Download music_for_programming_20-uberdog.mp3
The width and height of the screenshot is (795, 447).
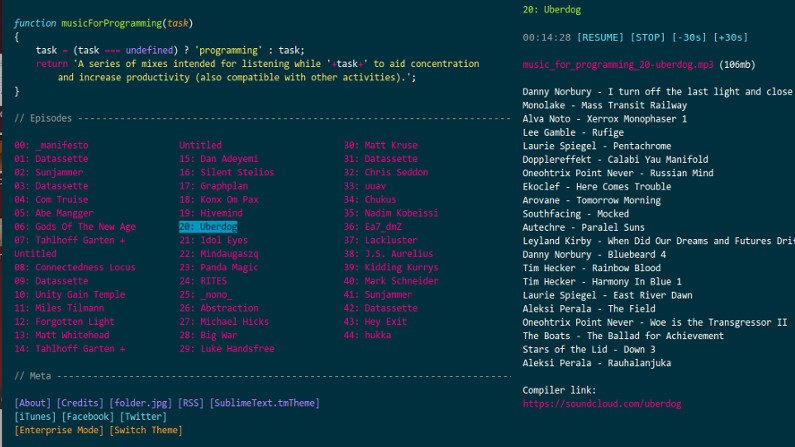(x=618, y=65)
